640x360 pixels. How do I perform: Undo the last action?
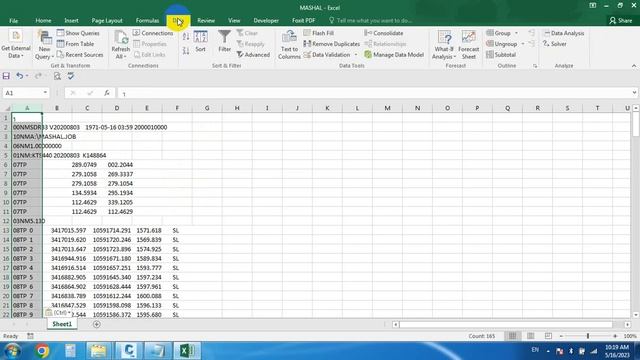[19, 76]
